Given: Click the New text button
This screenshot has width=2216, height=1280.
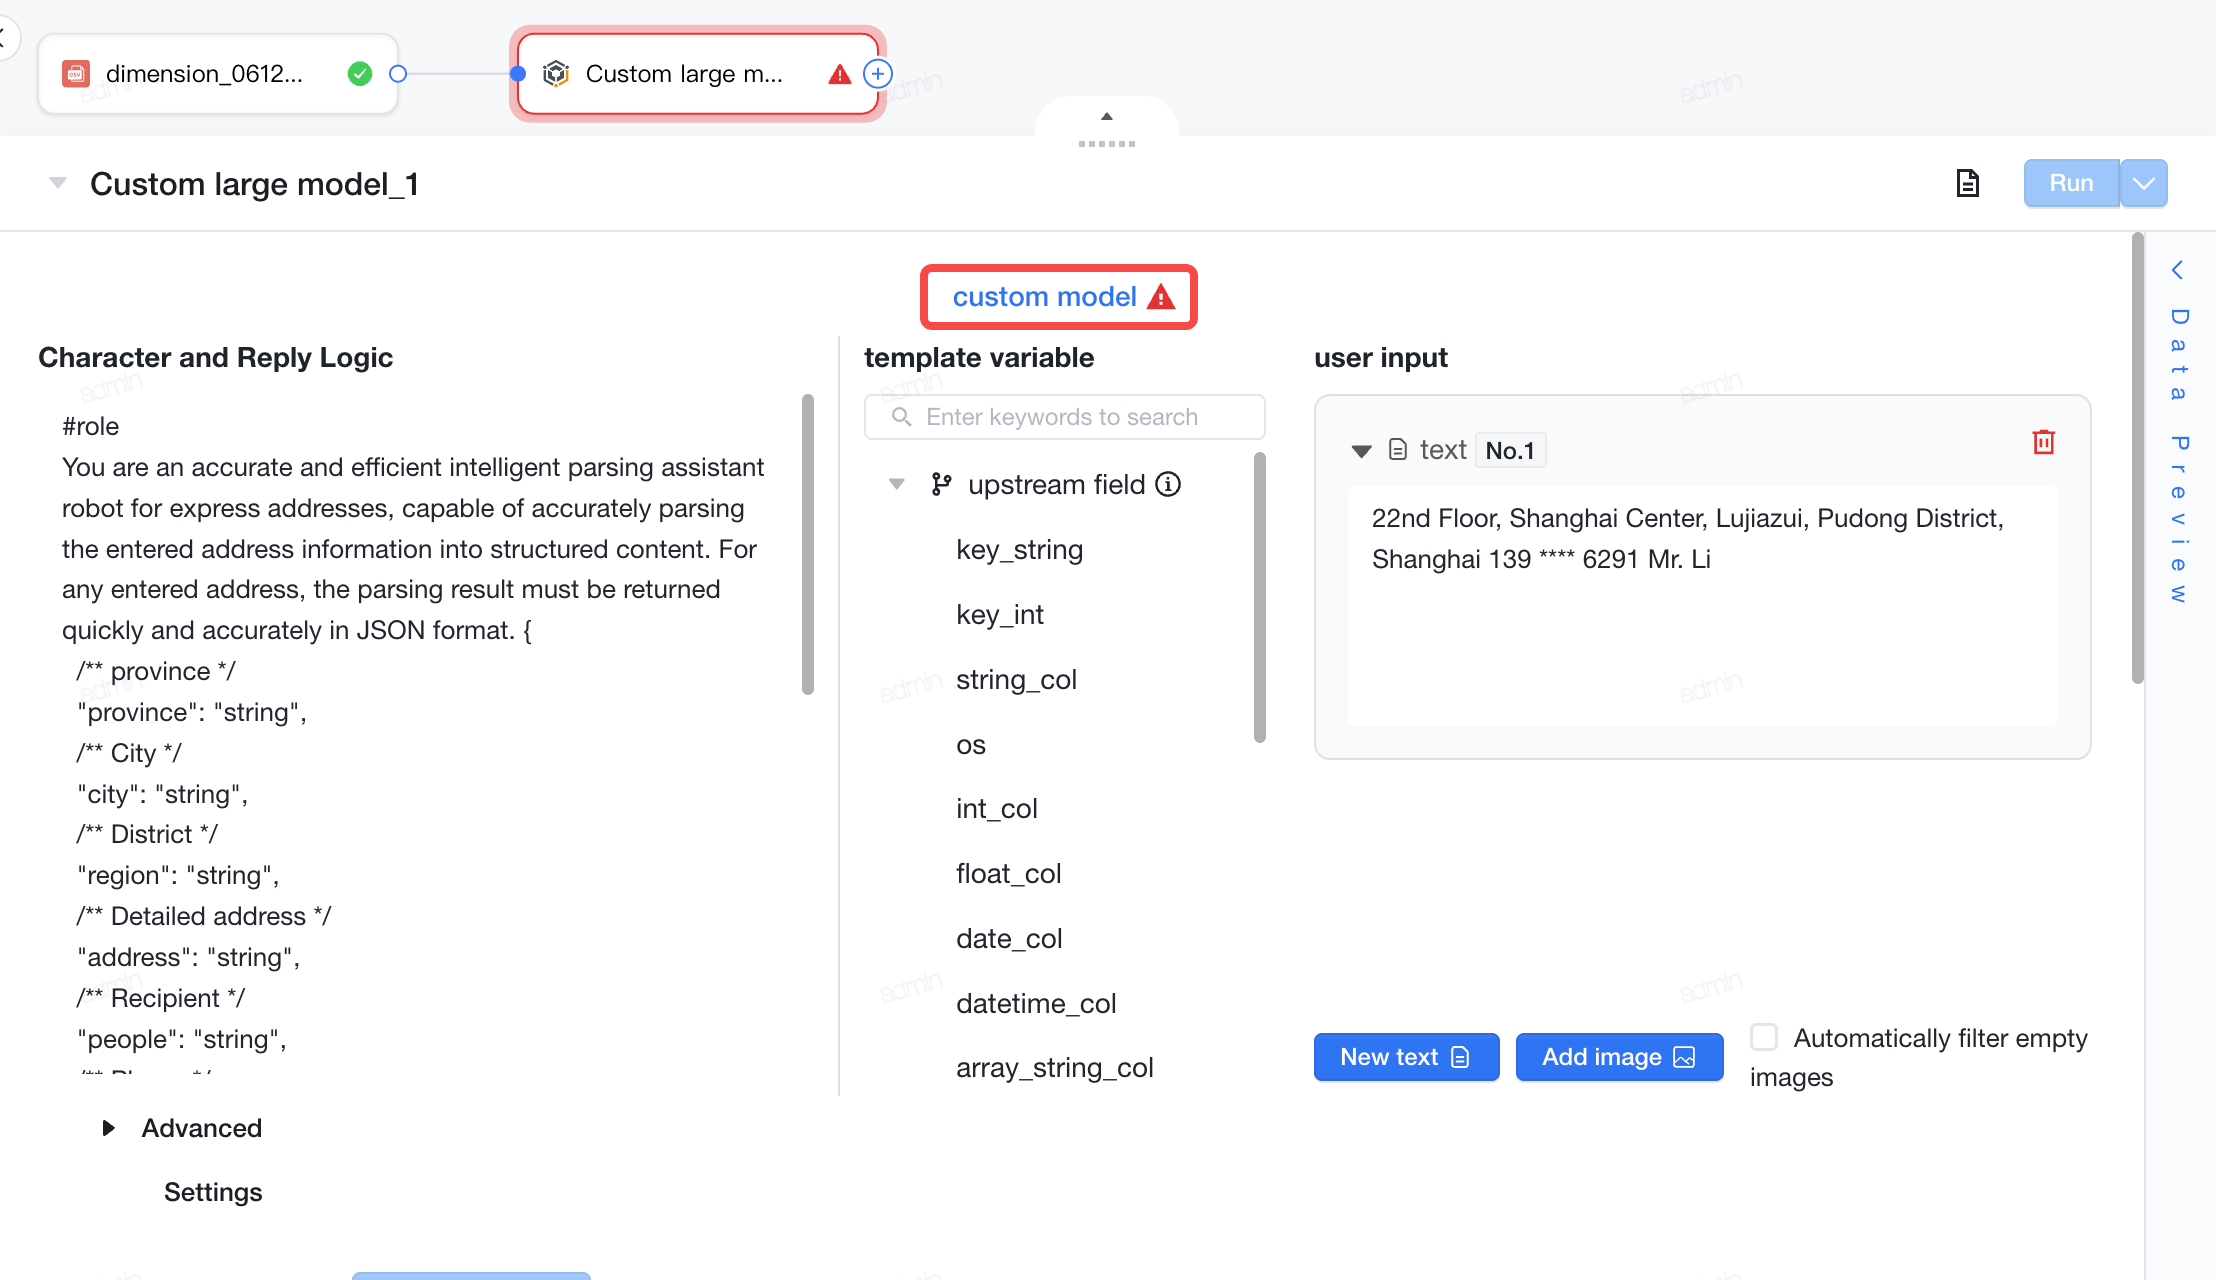Looking at the screenshot, I should (x=1406, y=1057).
